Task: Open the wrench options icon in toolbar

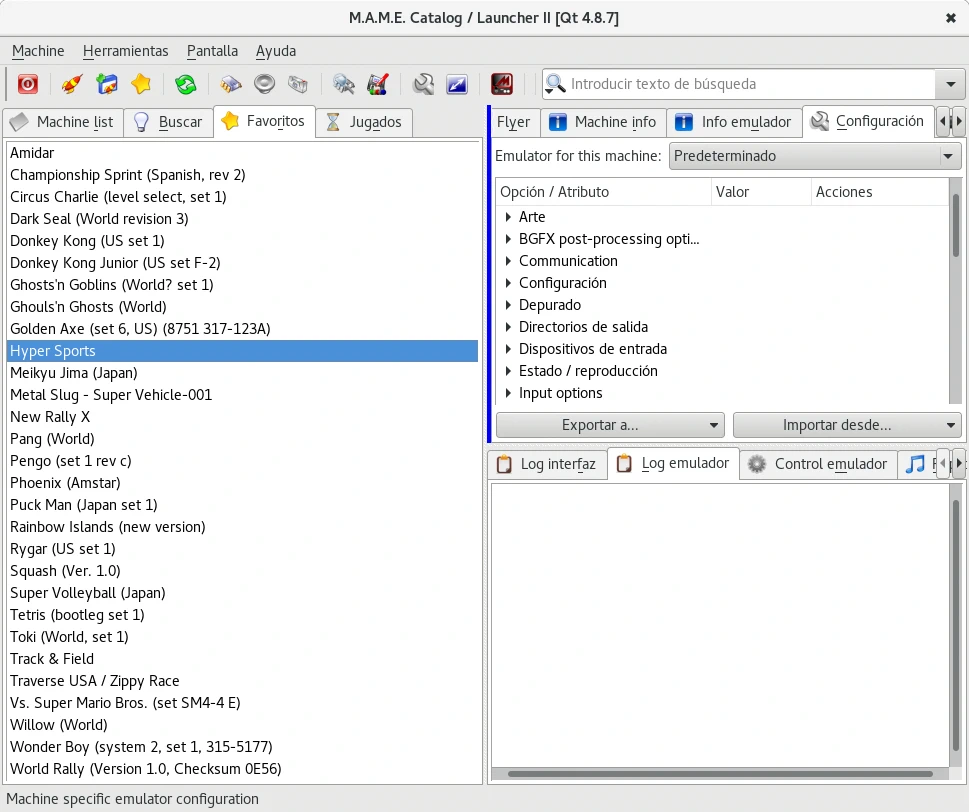Action: 423,84
